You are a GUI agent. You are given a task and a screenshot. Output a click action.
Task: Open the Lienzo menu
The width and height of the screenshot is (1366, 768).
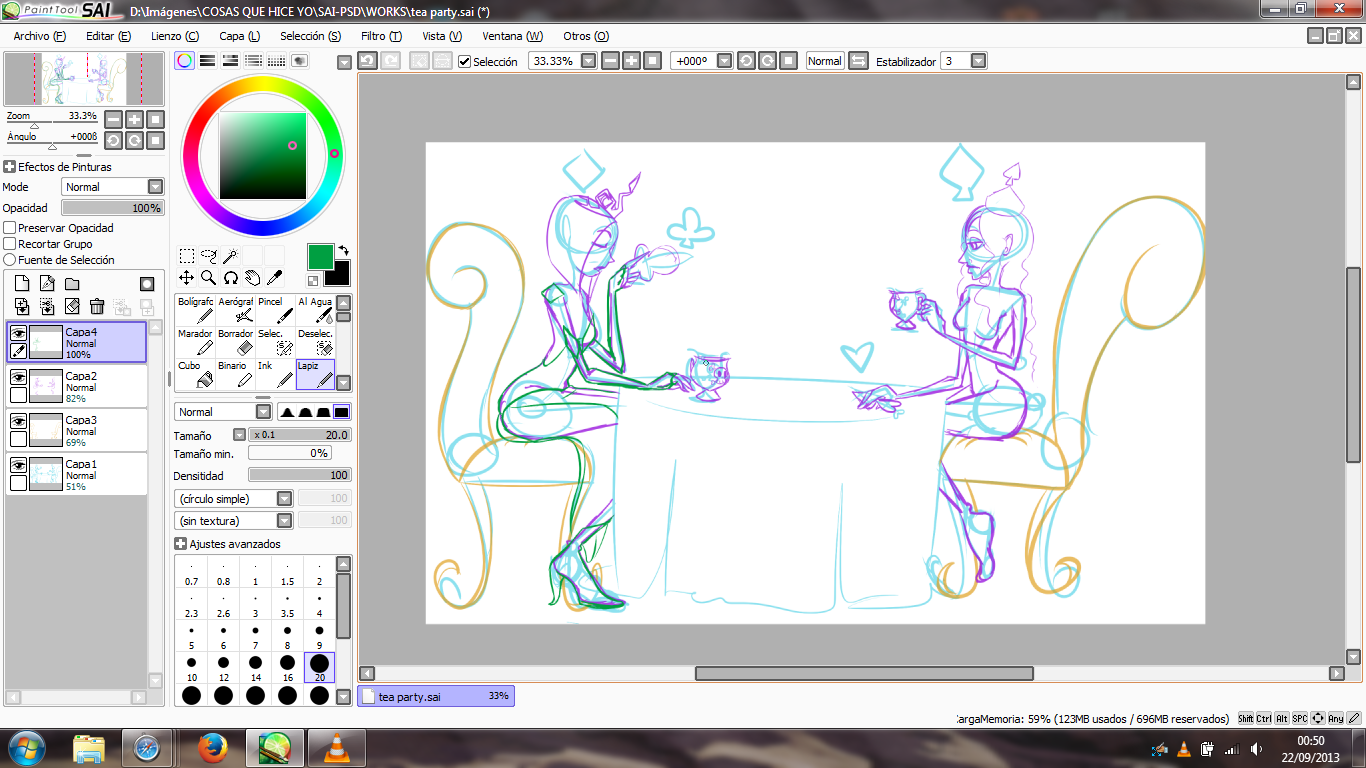(x=175, y=36)
